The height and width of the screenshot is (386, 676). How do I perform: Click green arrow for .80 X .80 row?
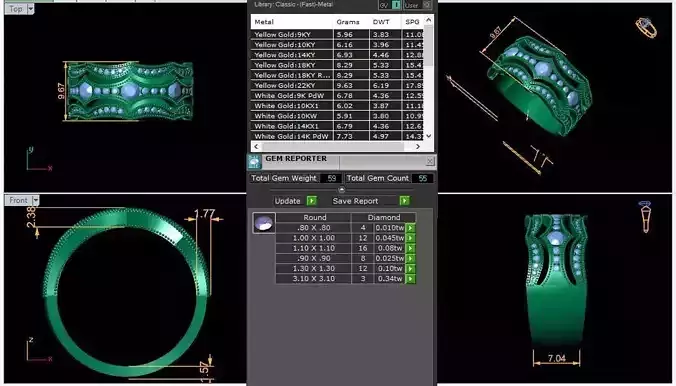coord(410,228)
